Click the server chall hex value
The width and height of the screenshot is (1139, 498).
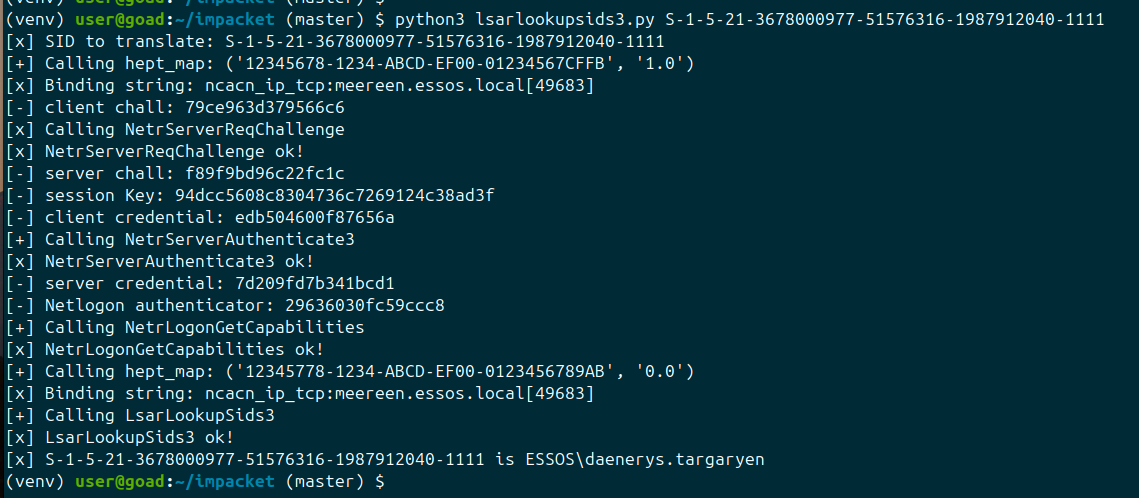pyautogui.click(x=265, y=174)
